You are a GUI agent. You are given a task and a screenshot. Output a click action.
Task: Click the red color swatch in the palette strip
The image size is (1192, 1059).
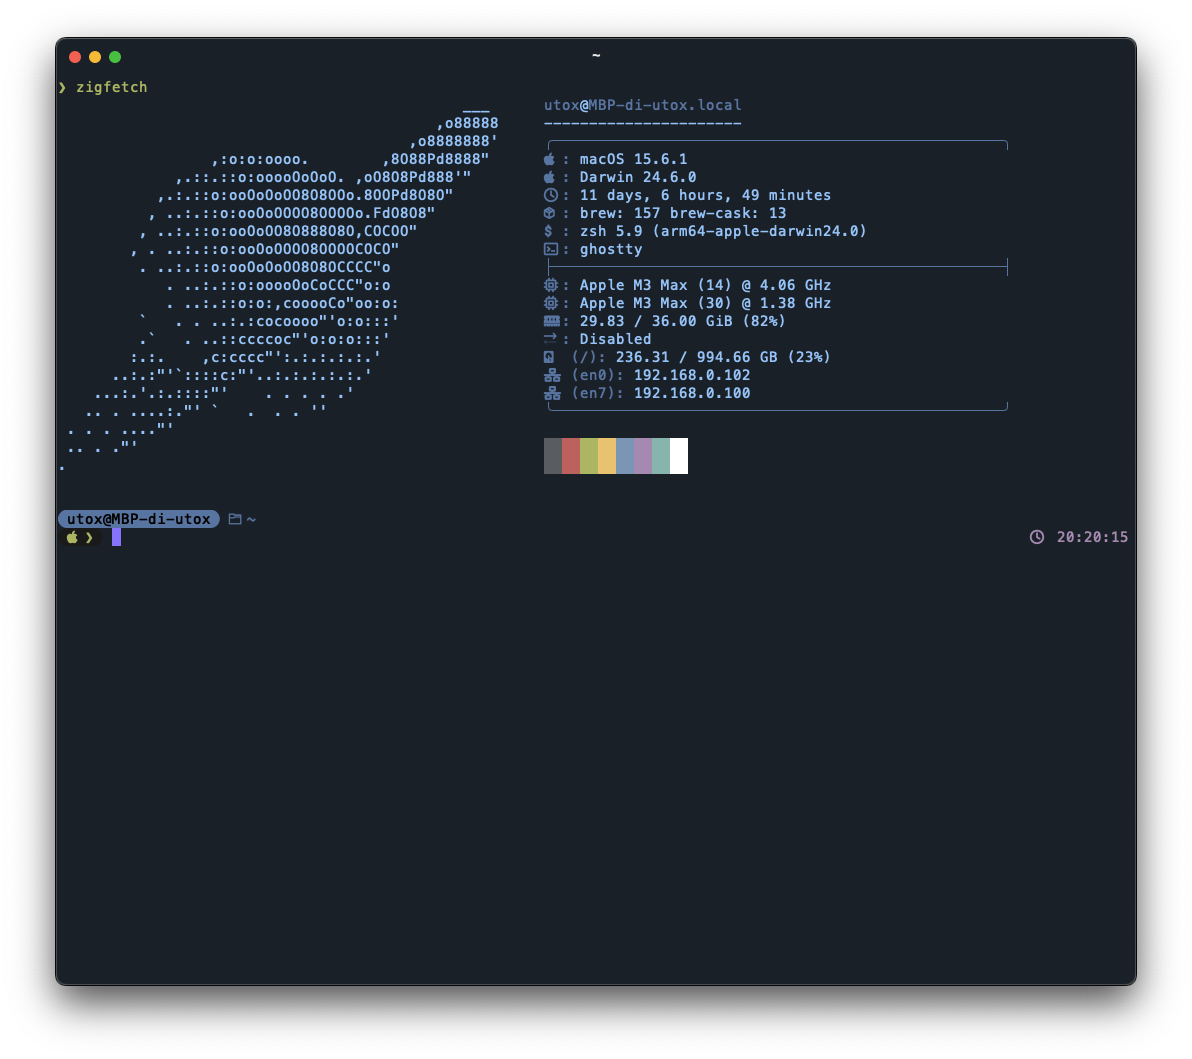pos(572,455)
